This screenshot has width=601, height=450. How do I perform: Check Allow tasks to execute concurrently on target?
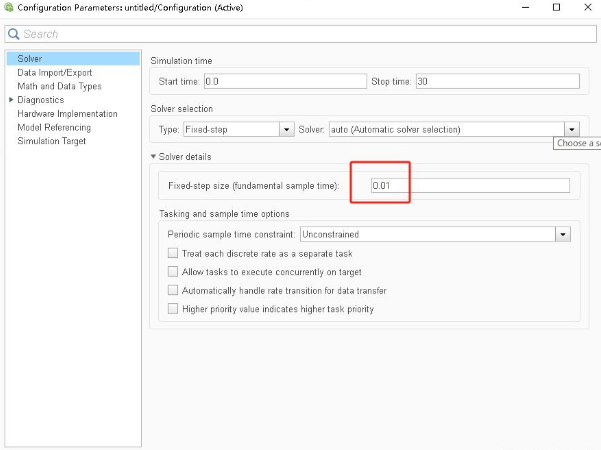[174, 272]
